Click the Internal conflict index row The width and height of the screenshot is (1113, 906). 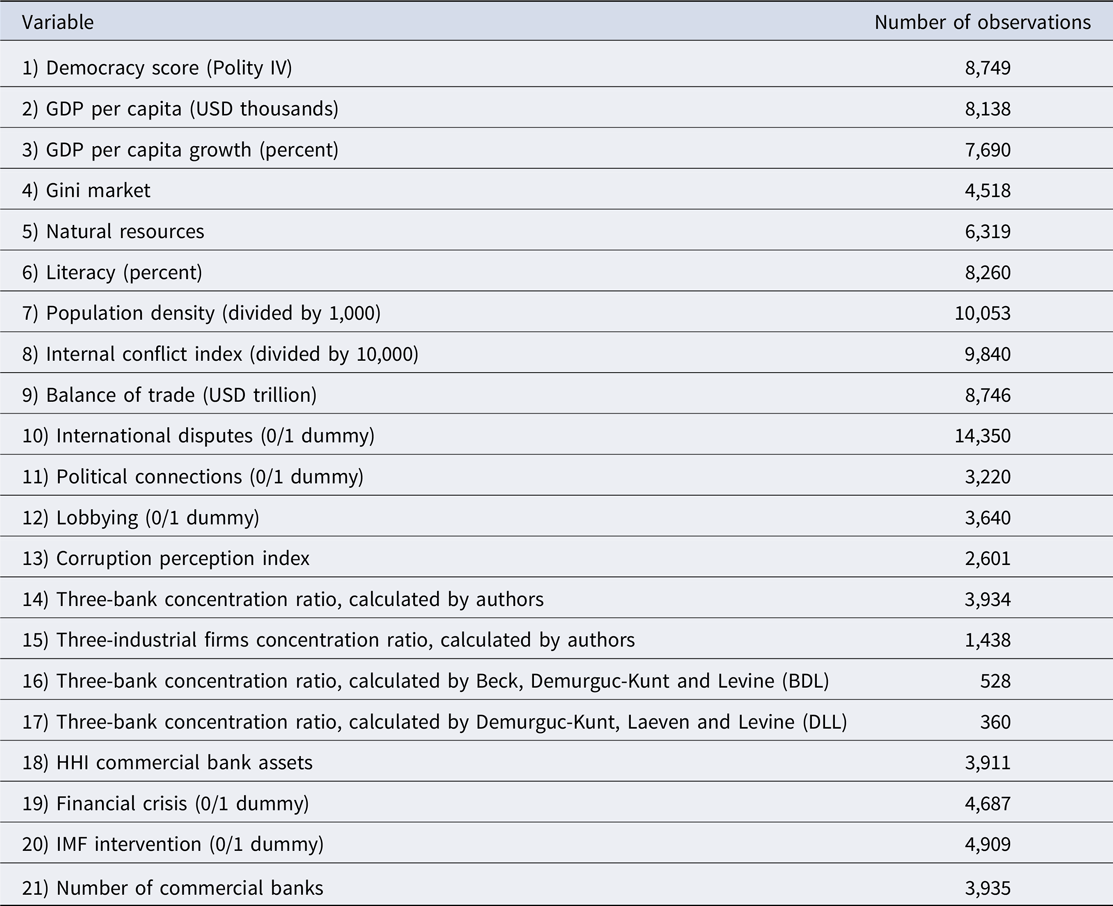(x=556, y=354)
